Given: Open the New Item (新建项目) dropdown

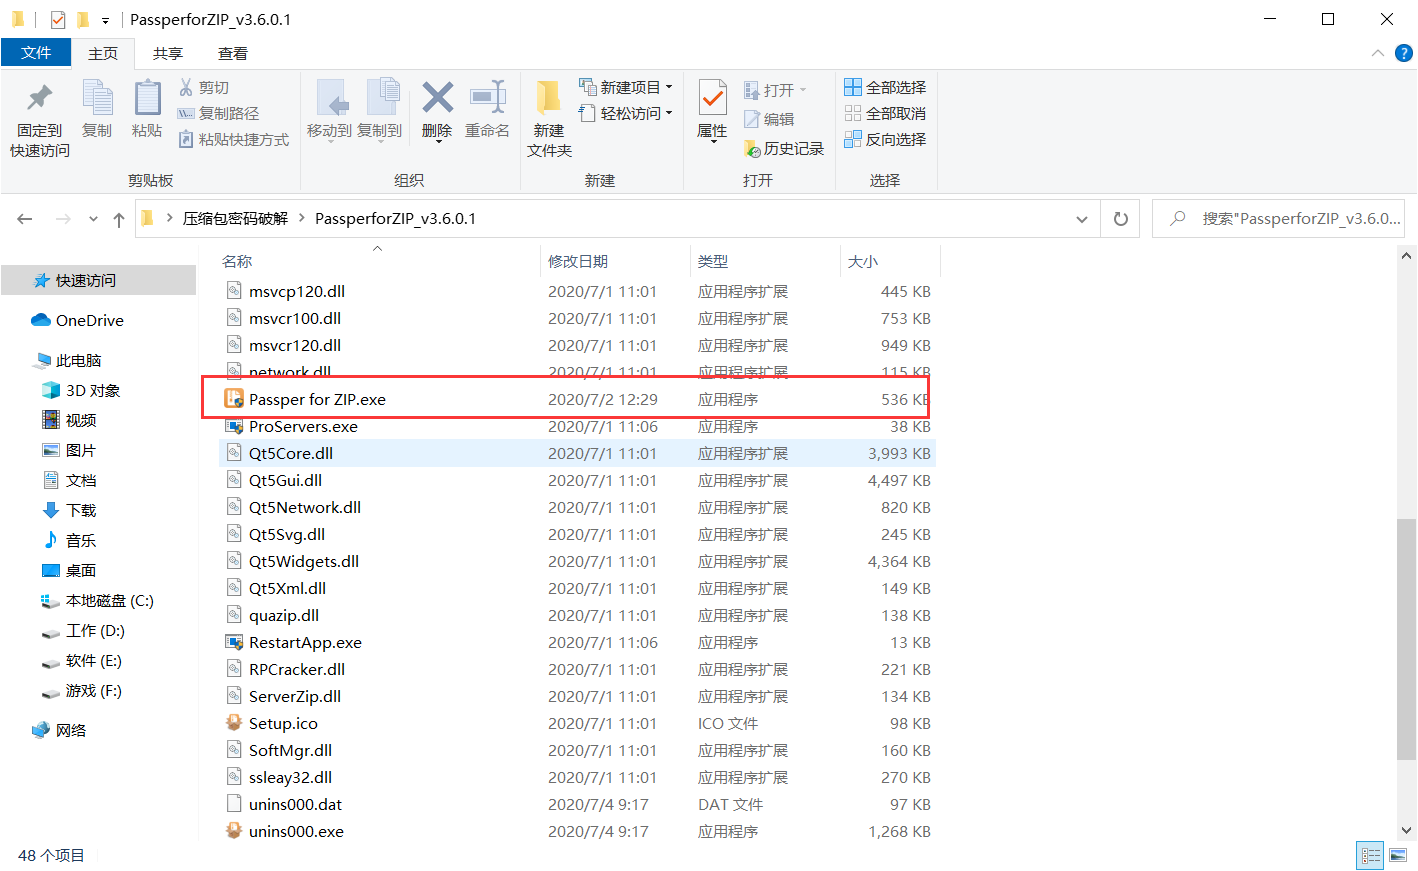Looking at the screenshot, I should [627, 87].
